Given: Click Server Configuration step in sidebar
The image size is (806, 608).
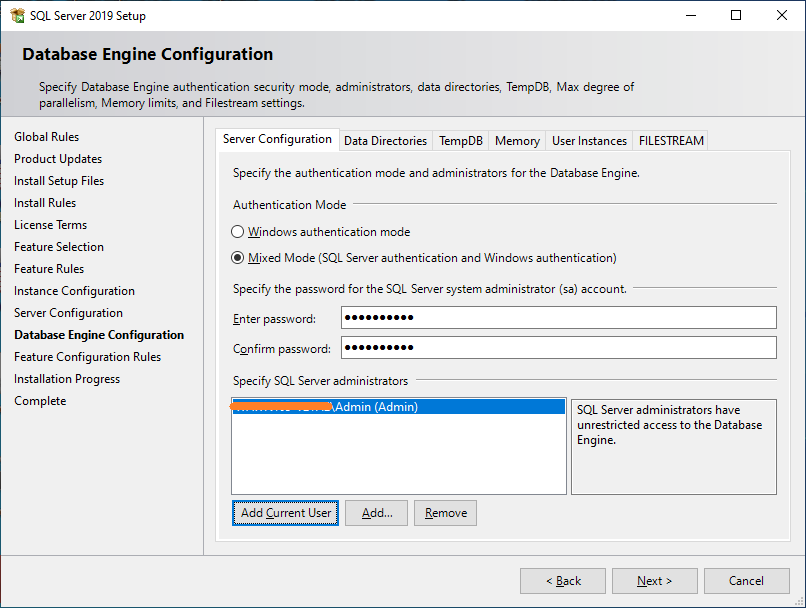Looking at the screenshot, I should [x=68, y=313].
